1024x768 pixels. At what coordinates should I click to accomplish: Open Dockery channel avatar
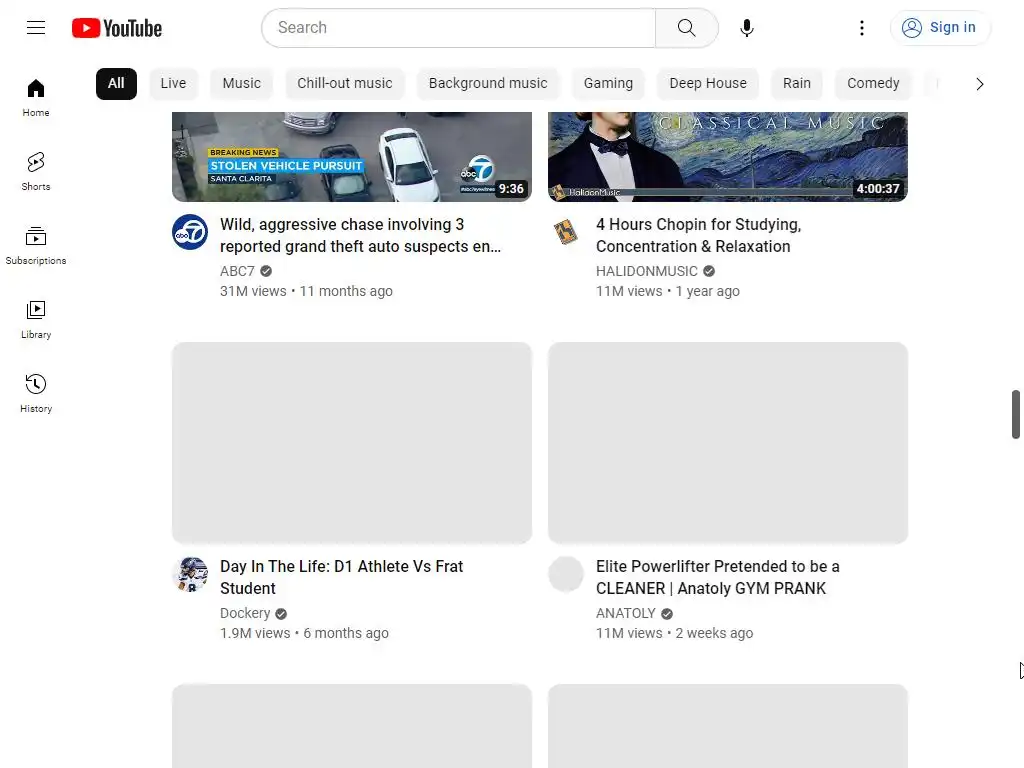pos(190,574)
